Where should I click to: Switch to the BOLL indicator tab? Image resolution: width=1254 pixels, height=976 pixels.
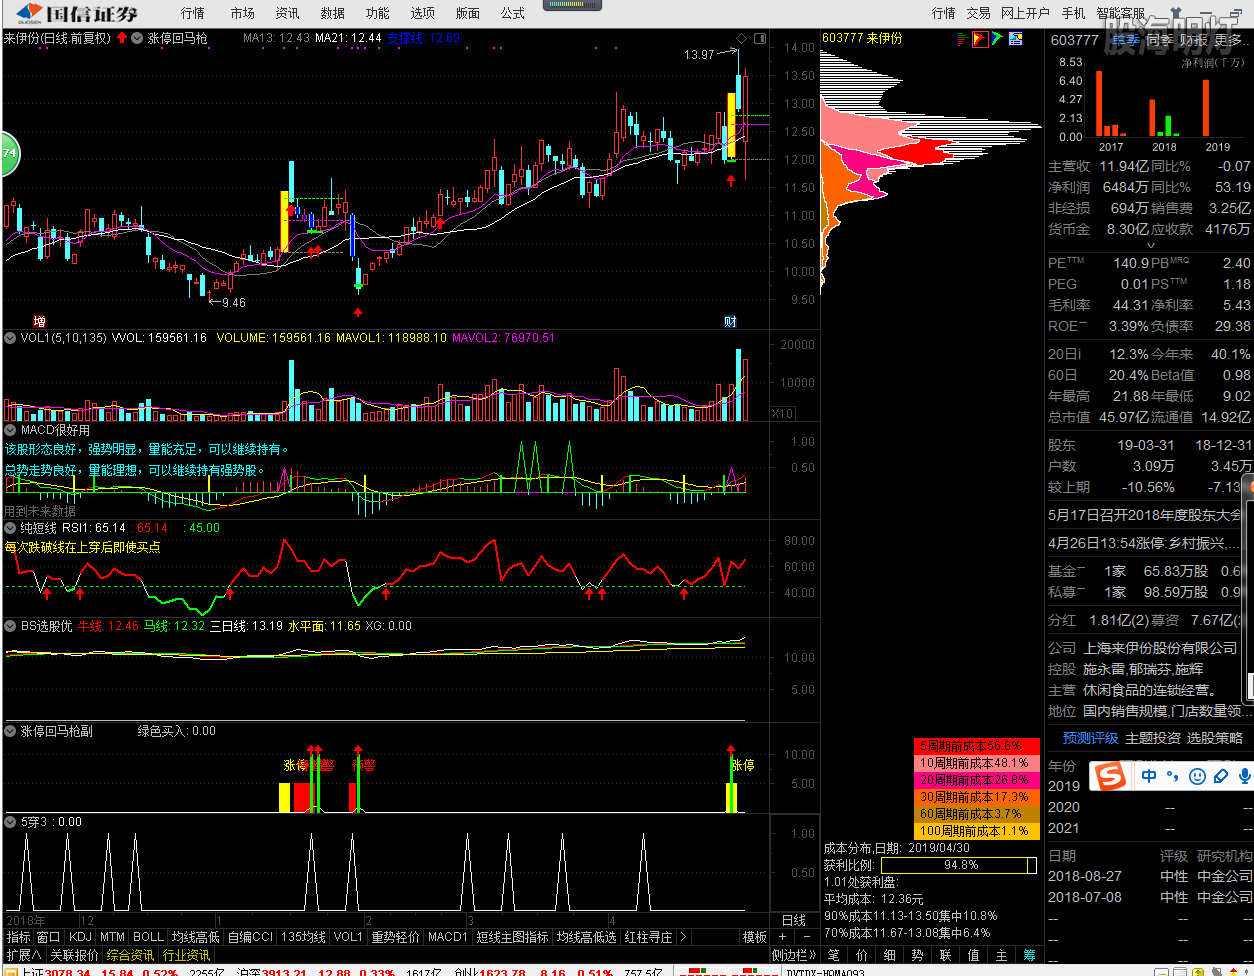[148, 937]
